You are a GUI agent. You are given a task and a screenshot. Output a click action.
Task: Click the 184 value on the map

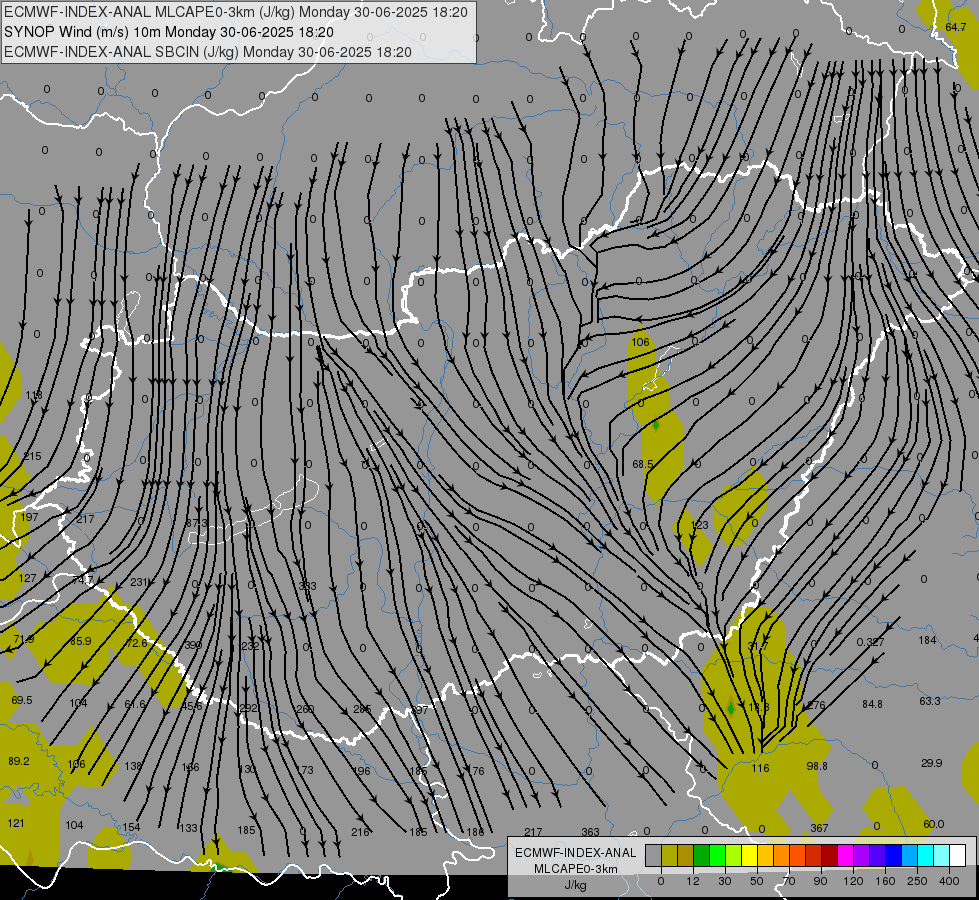[x=927, y=640]
